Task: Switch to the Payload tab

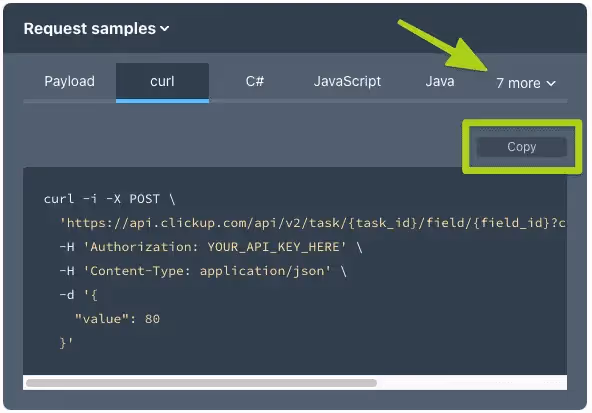Action: pos(69,82)
